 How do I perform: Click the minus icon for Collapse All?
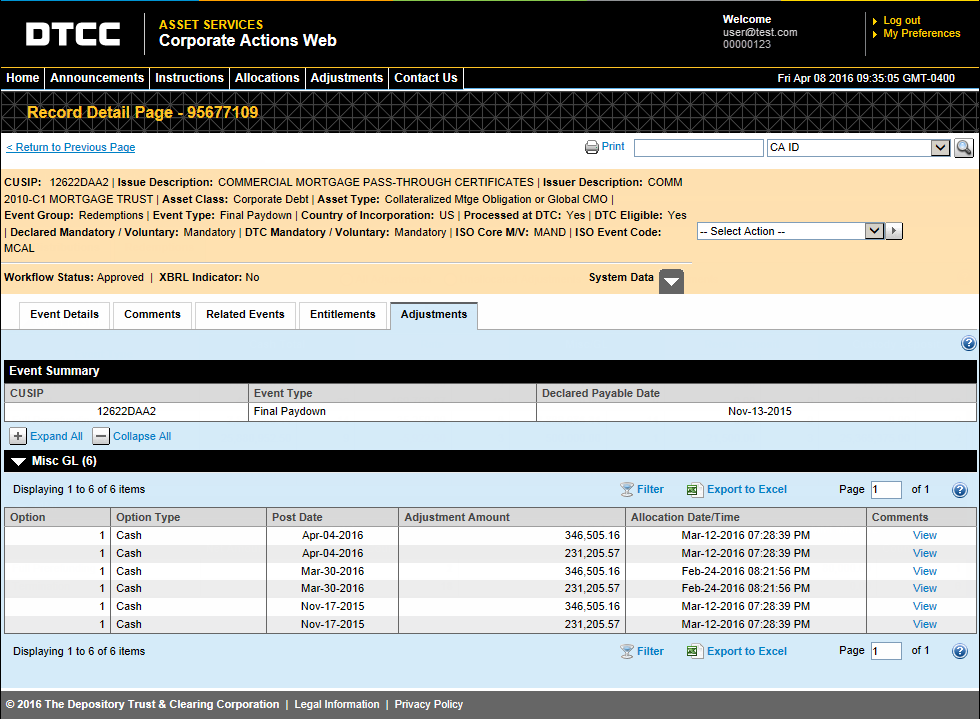[101, 436]
